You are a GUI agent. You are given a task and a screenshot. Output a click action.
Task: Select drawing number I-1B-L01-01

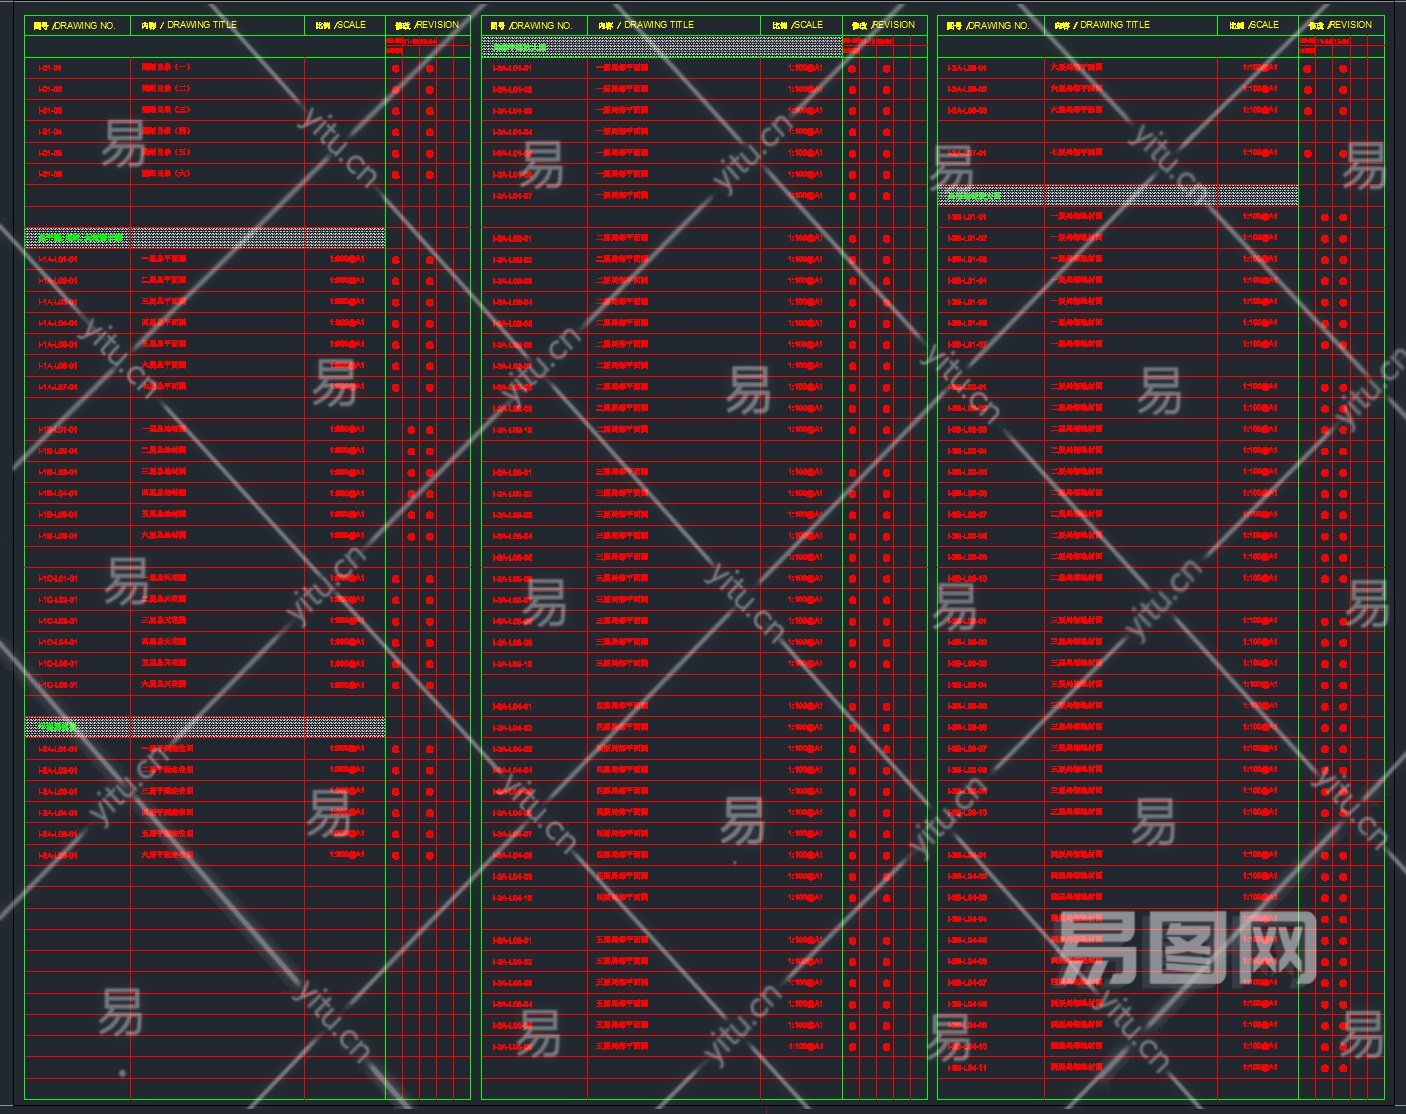58,430
